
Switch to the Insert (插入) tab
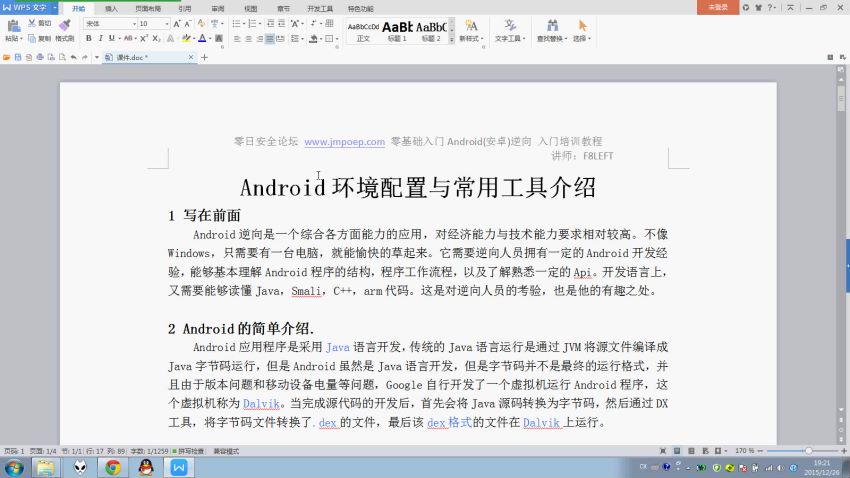pyautogui.click(x=111, y=8)
